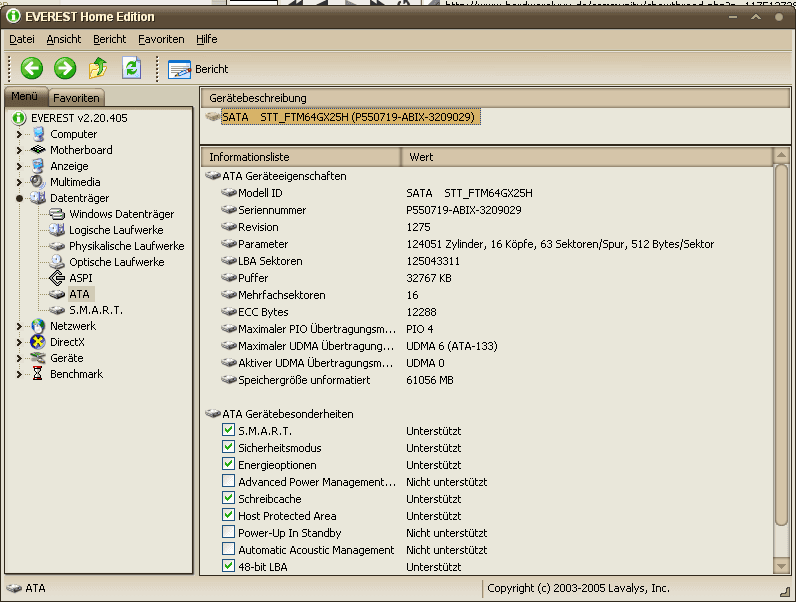Toggle the Host Protected Area checkbox
Viewport: 796px width, 602px height.
coord(228,515)
